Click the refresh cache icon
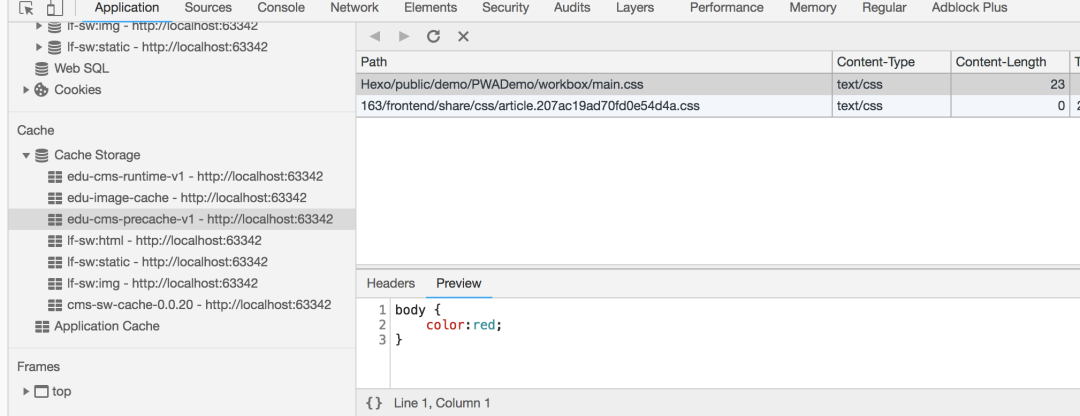 [x=433, y=37]
